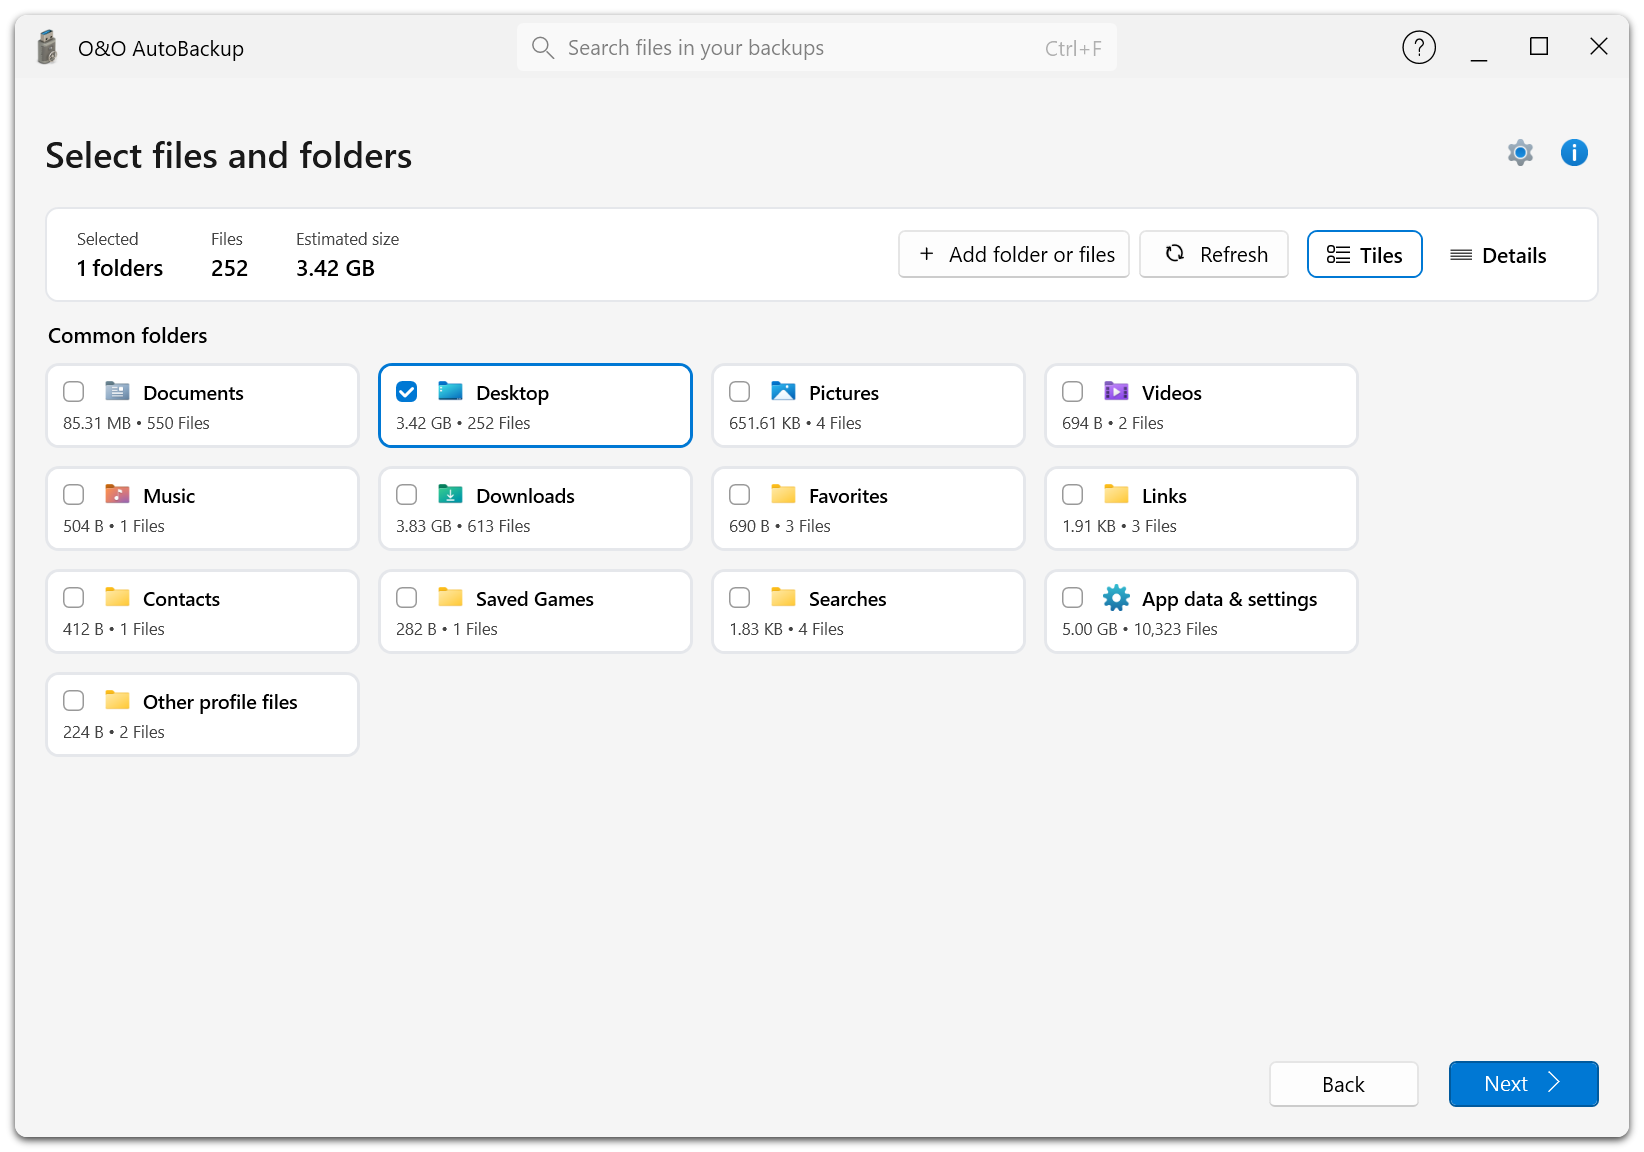Check the Videos folder checkbox

(x=1073, y=392)
